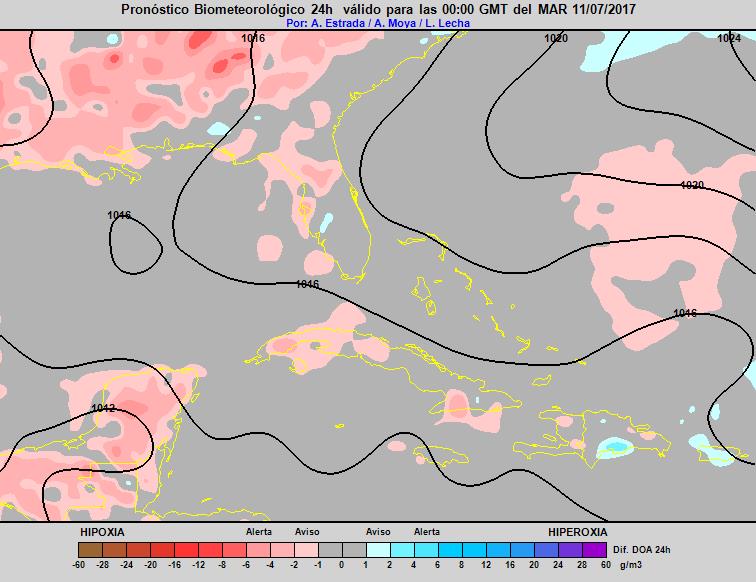Click the '-60' scale value
The width and height of the screenshot is (756, 582).
(x=79, y=565)
